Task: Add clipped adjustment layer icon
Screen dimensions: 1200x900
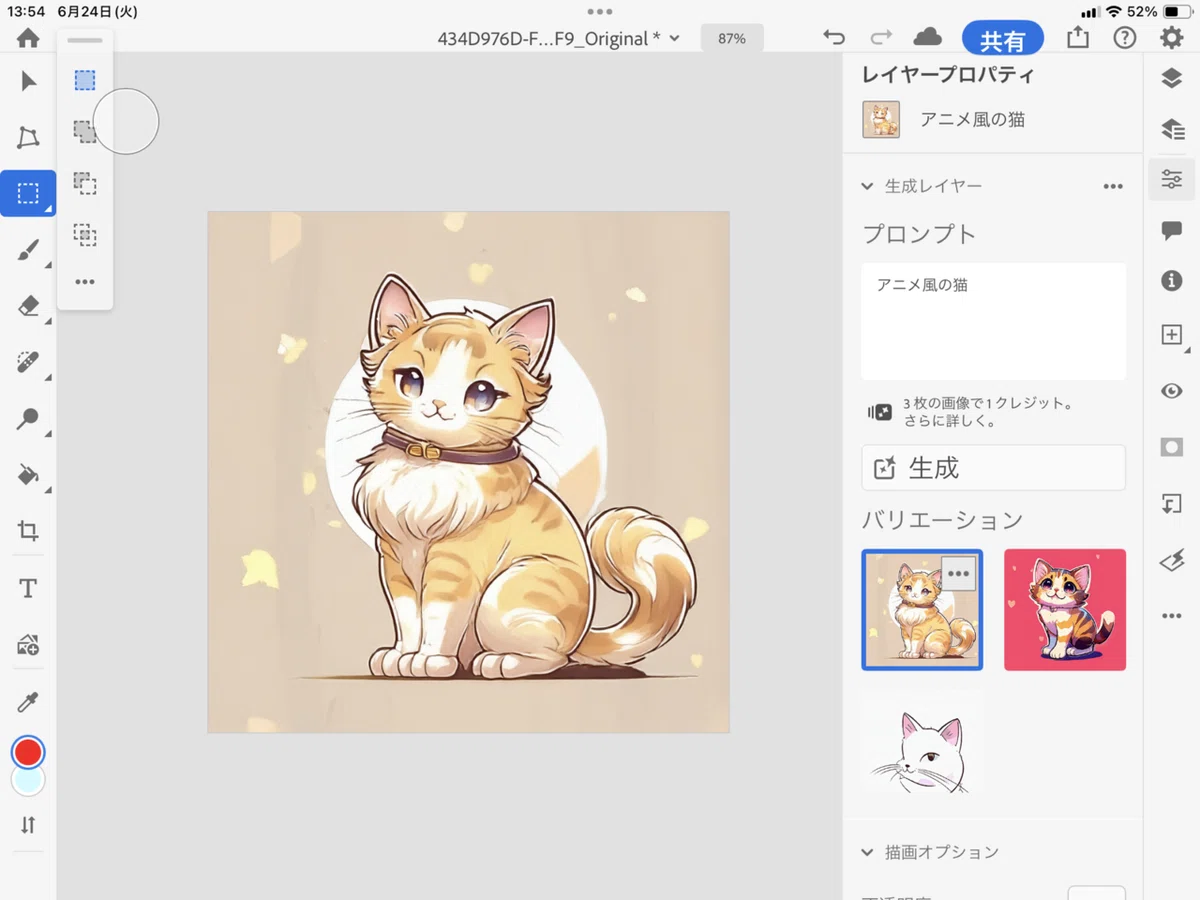Action: coord(1172,504)
